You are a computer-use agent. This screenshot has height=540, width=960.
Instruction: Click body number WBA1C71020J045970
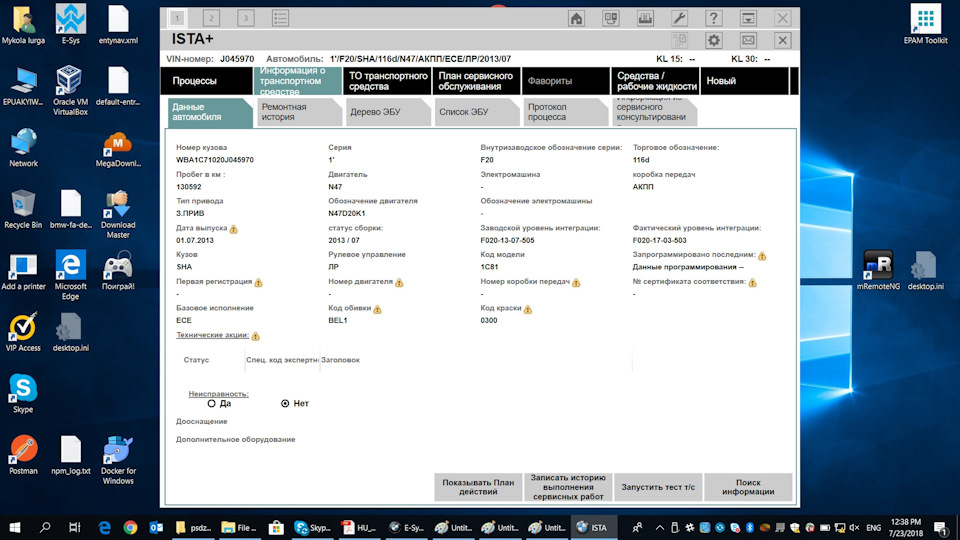pos(215,160)
